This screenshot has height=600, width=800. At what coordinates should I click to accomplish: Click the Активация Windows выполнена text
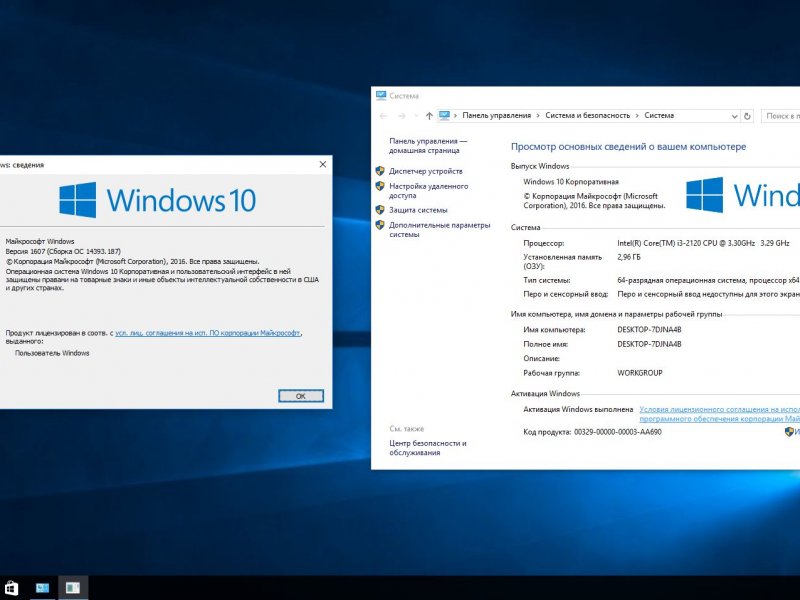[578, 409]
